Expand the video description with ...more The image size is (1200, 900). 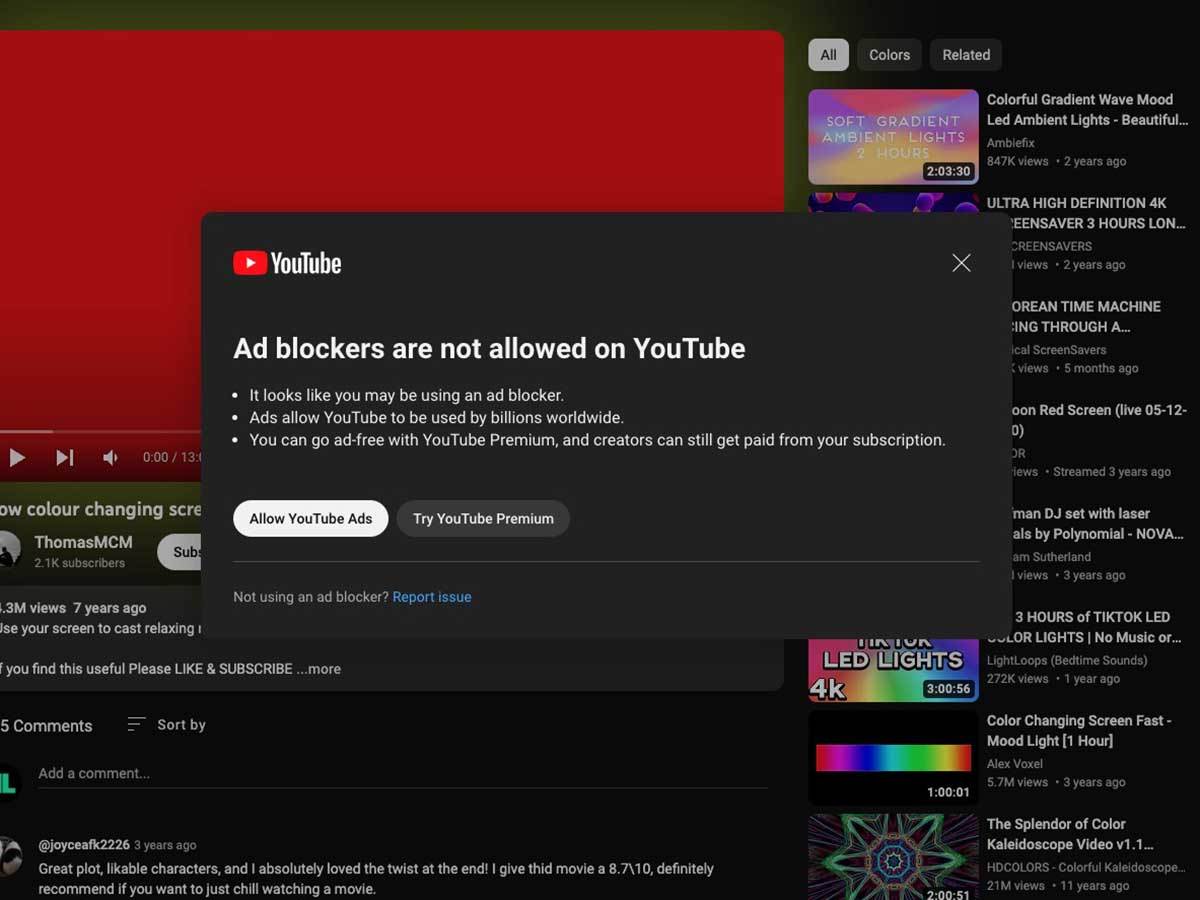coord(319,669)
